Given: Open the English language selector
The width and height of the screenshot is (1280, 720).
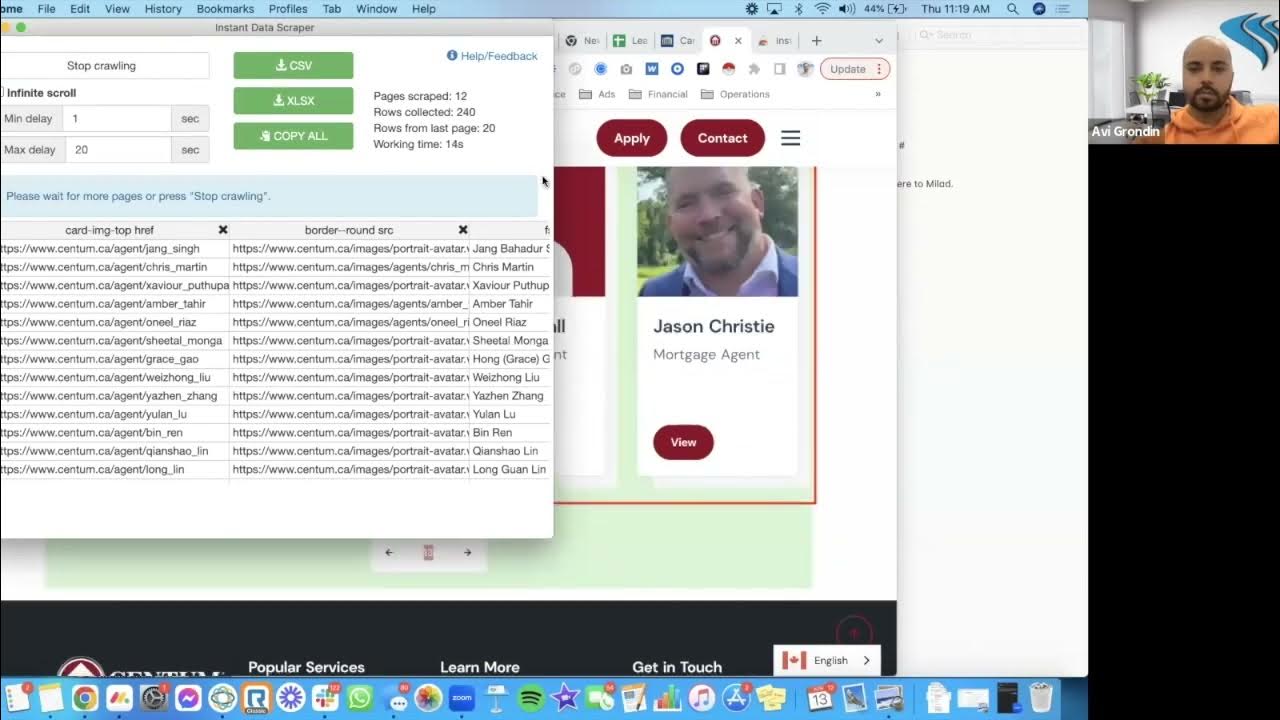Looking at the screenshot, I should (827, 660).
